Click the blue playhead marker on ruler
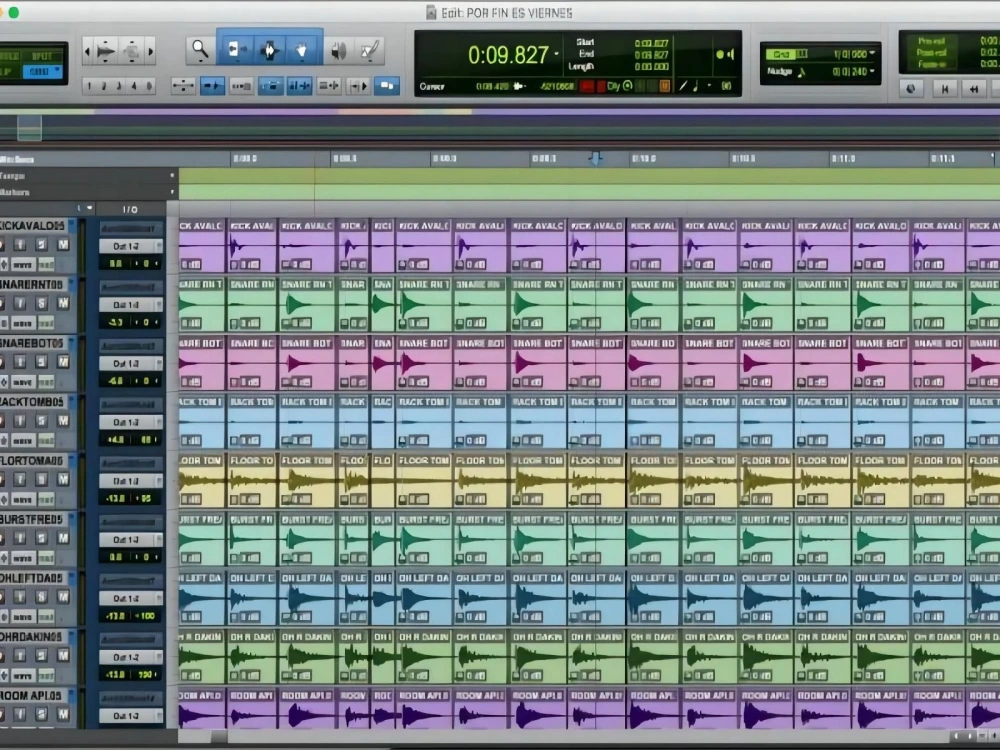1000x750 pixels. [x=596, y=158]
